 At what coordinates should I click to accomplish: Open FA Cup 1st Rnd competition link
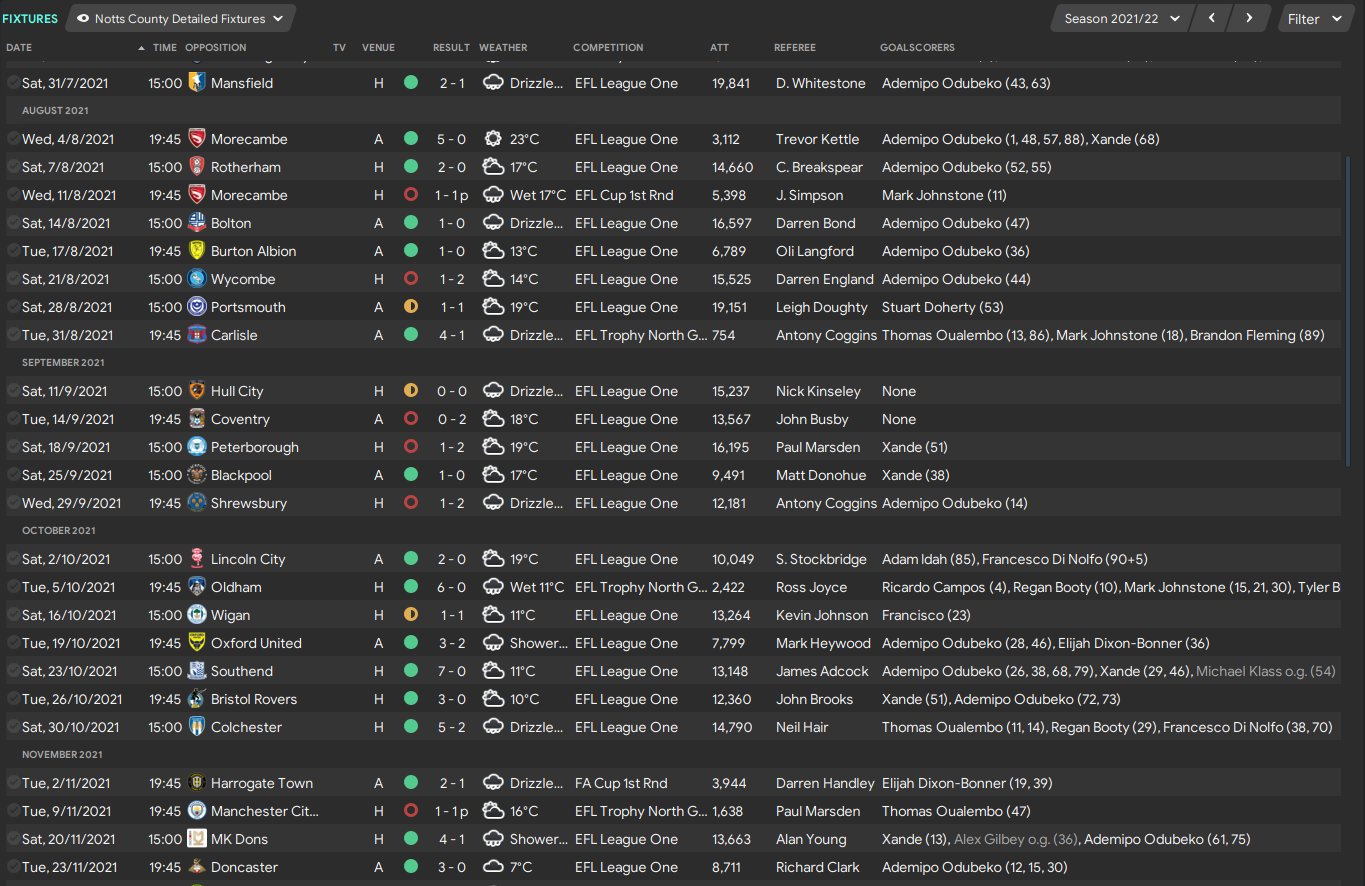click(x=621, y=783)
